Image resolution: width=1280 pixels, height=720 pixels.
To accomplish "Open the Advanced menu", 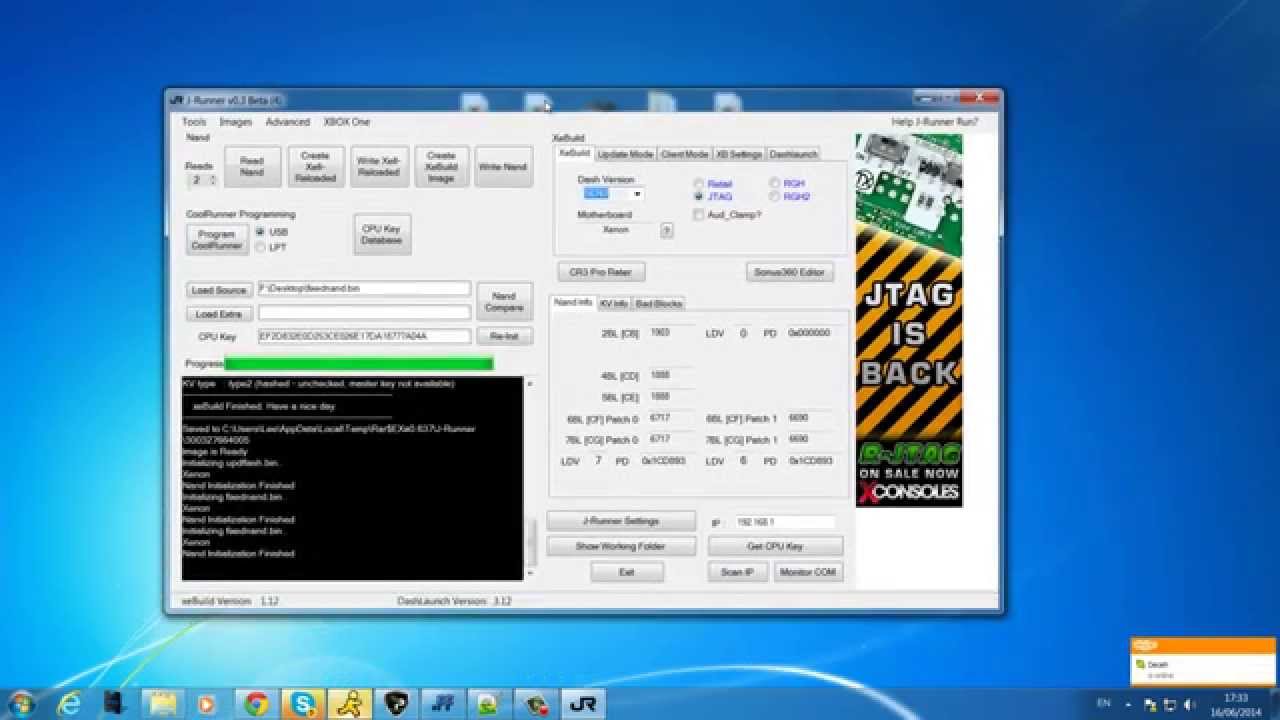I will tap(288, 122).
